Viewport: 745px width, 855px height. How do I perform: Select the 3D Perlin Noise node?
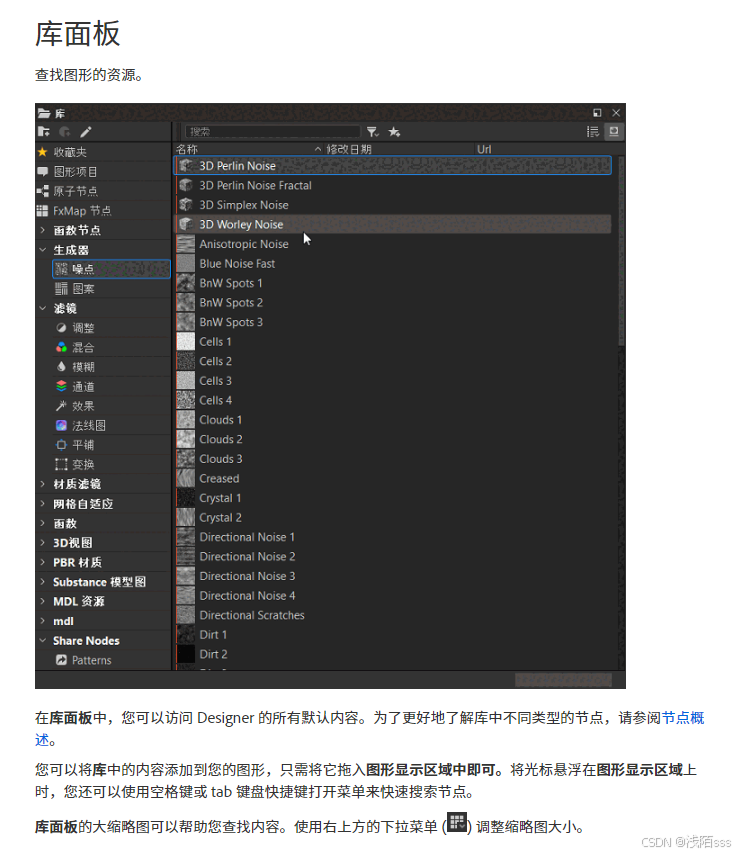393,166
